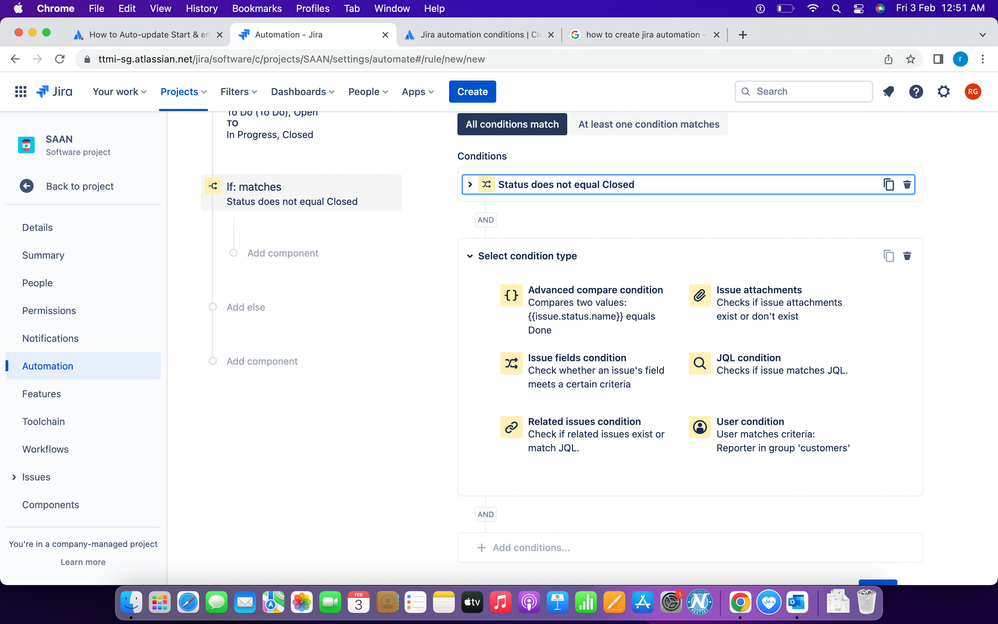Screen dimensions: 998x624
Task: Switch to How to Auto-update Start tab
Action: tap(148, 35)
